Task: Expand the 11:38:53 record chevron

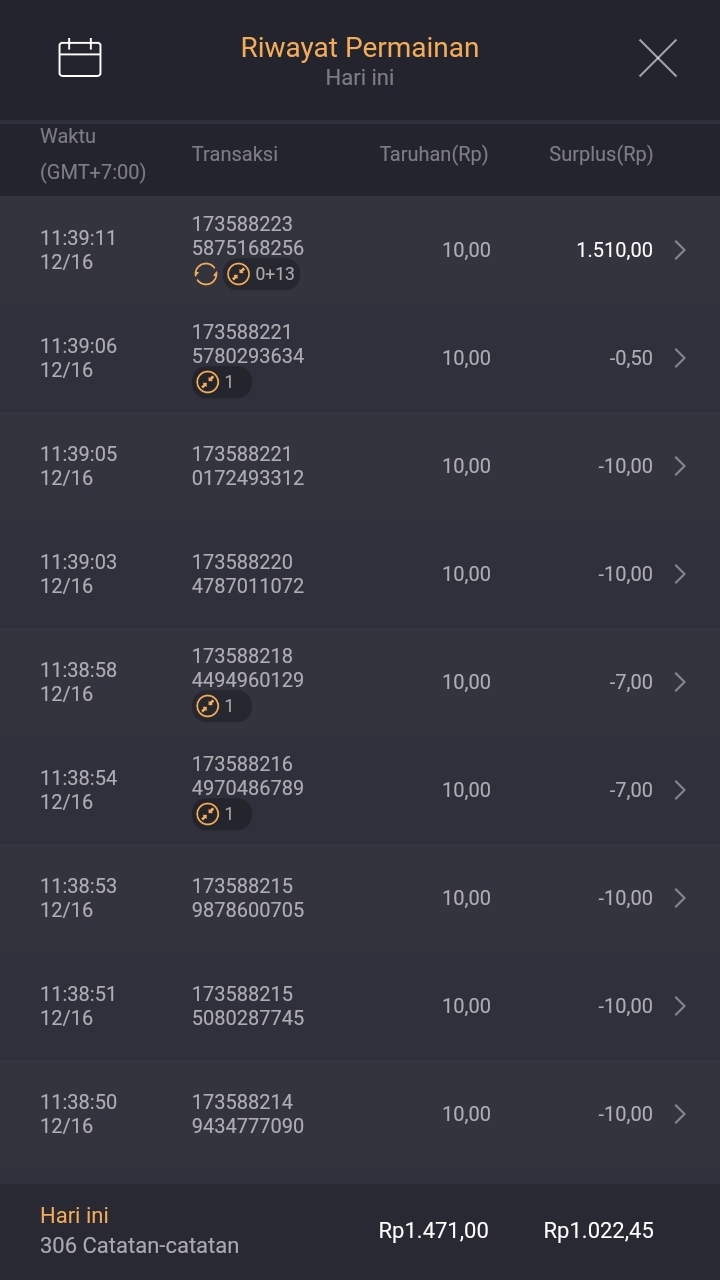Action: pyautogui.click(x=680, y=898)
